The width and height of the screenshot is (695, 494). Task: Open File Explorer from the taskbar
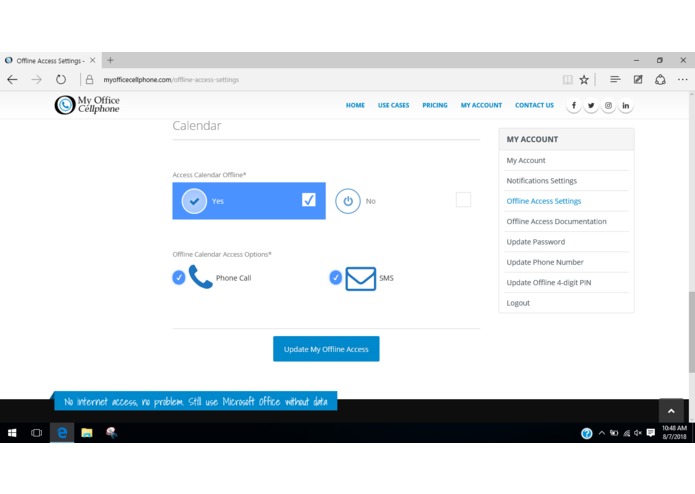pos(87,433)
